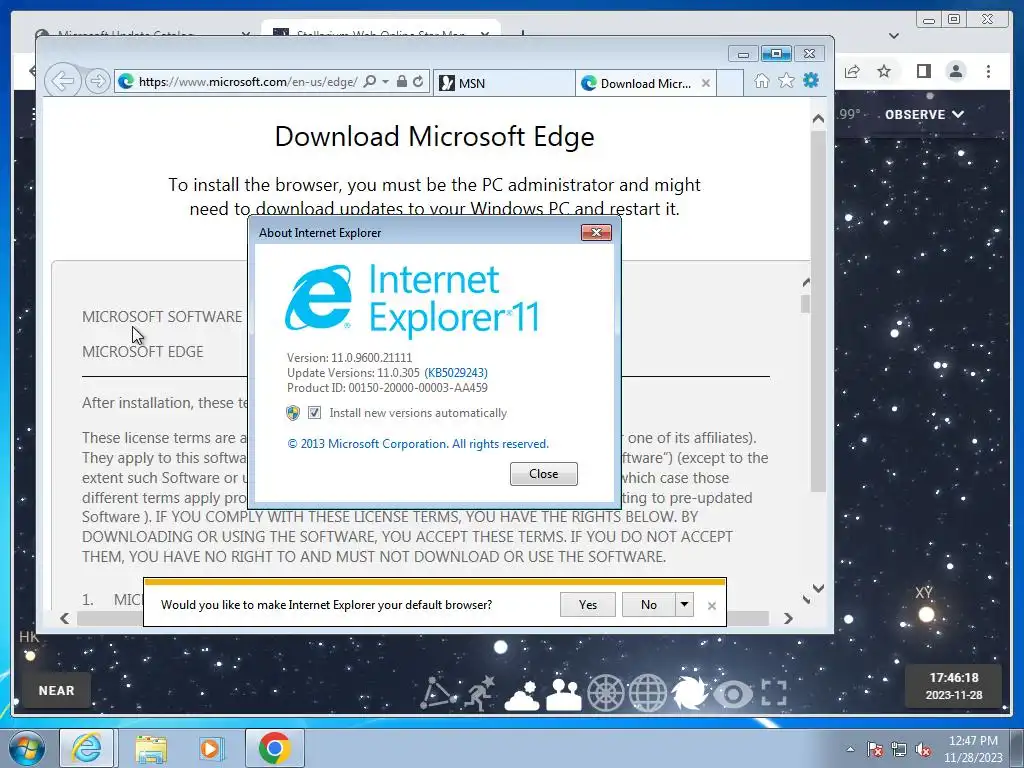1024x768 pixels.
Task: Toggle atmosphere icon in Stellarium toolbar
Action: 522,694
